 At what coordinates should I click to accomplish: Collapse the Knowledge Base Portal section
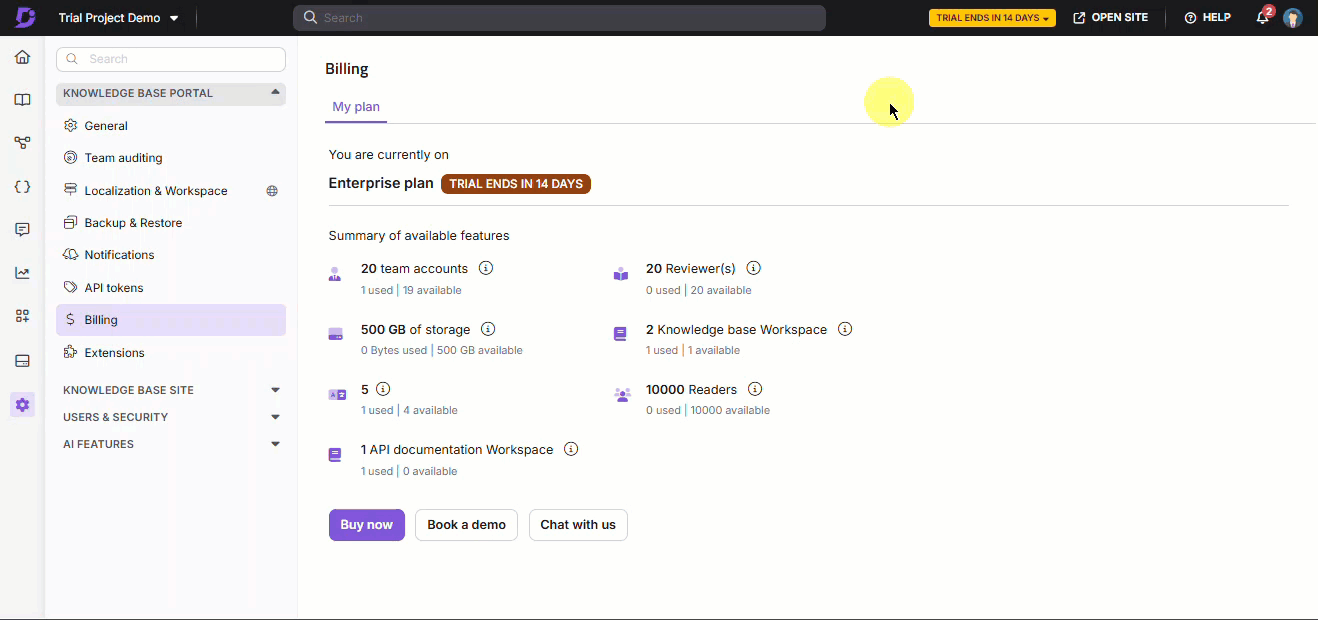(275, 93)
